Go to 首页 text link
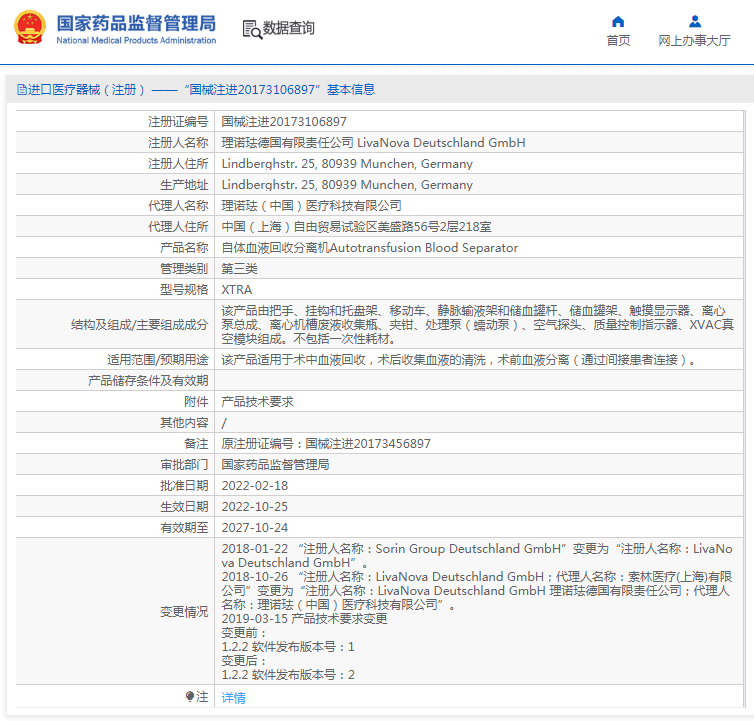The image size is (754, 721). click(618, 41)
